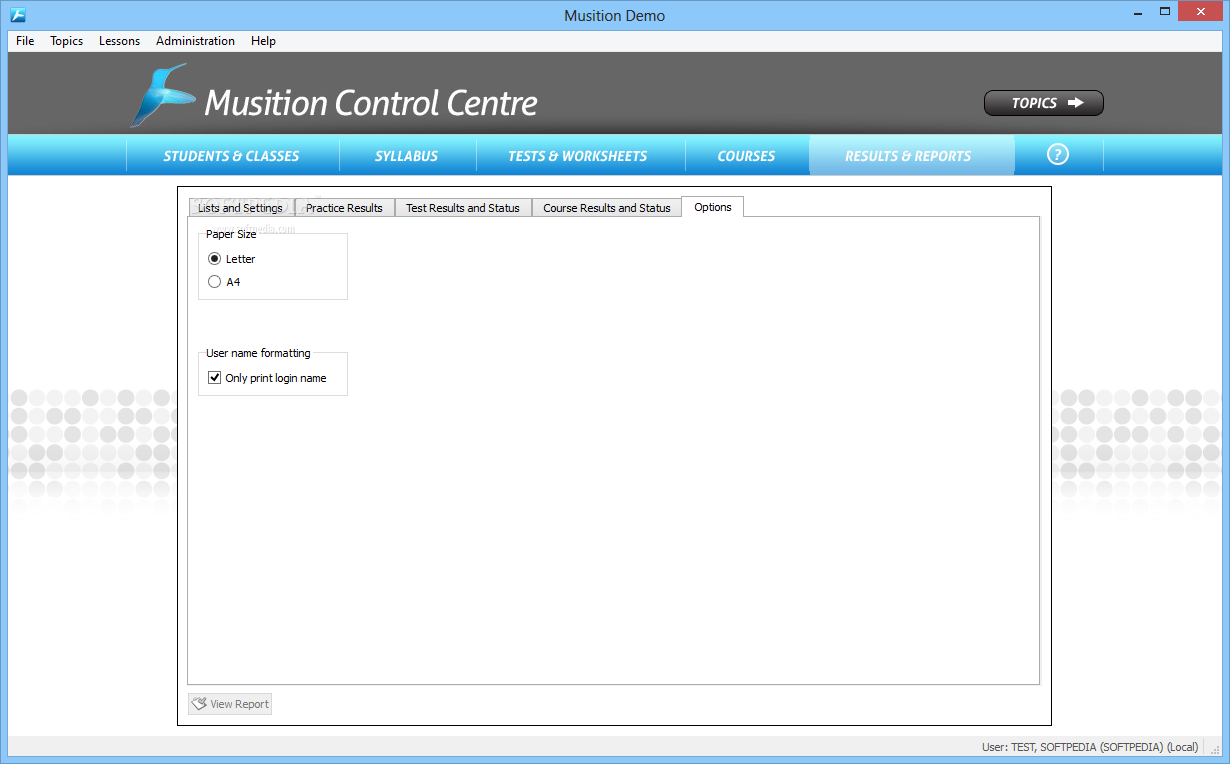Open the Lessons menu
The height and width of the screenshot is (764, 1230).
pos(119,41)
